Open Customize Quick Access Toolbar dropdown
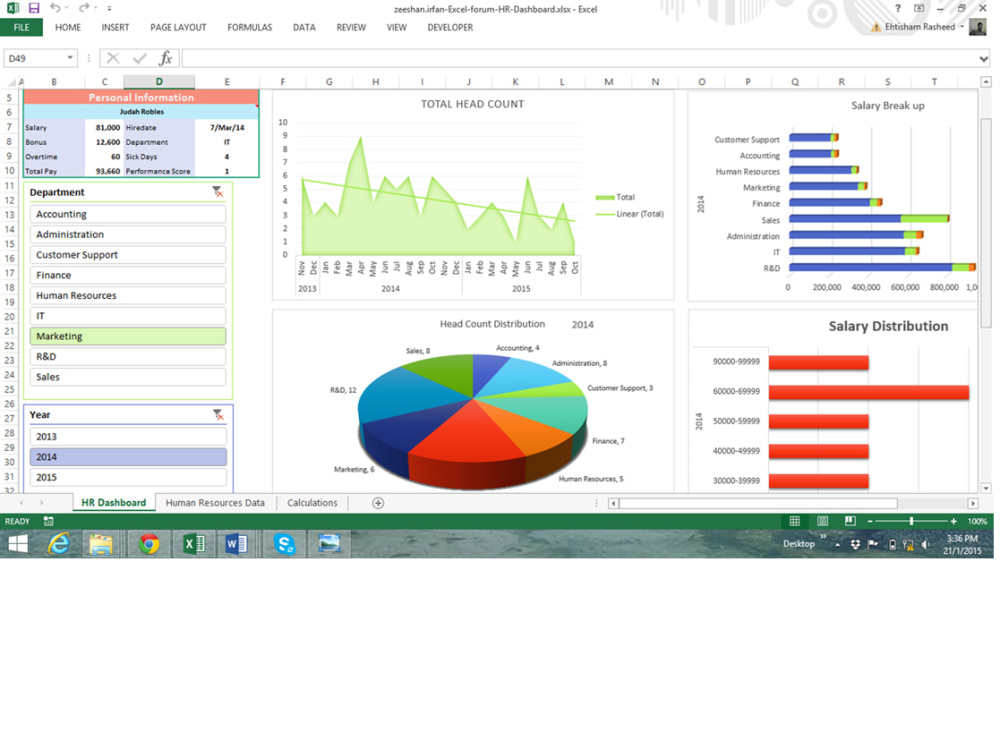The width and height of the screenshot is (1000, 749). [x=110, y=9]
